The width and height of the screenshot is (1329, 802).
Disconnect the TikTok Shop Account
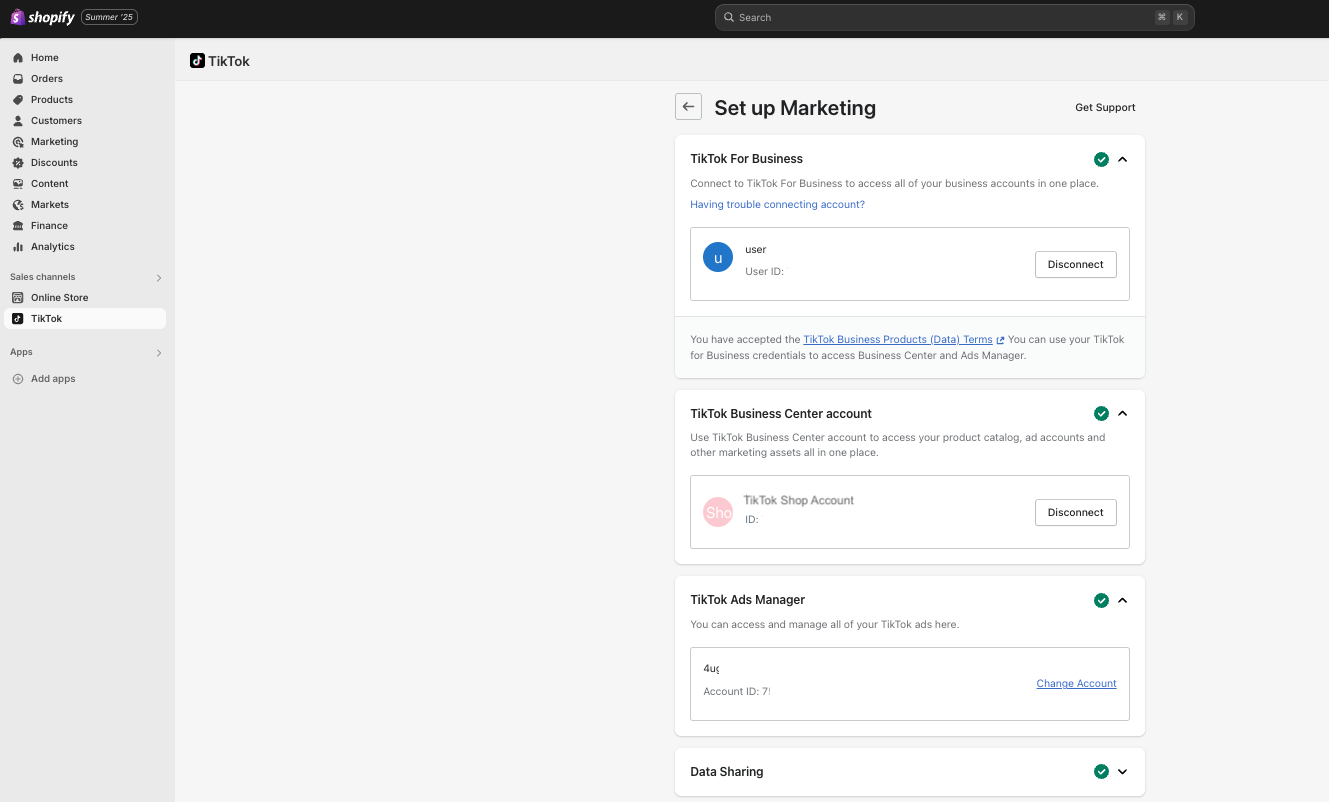[1075, 512]
